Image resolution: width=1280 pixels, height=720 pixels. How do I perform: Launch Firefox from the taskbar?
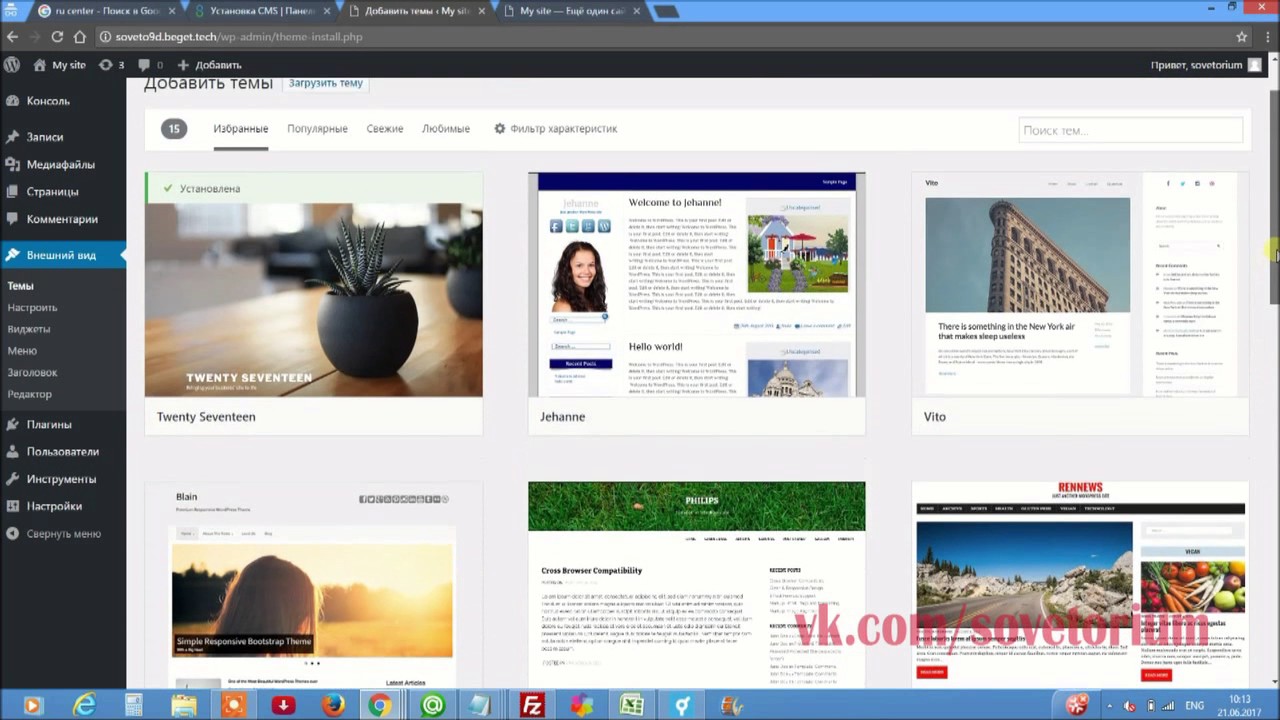(333, 706)
